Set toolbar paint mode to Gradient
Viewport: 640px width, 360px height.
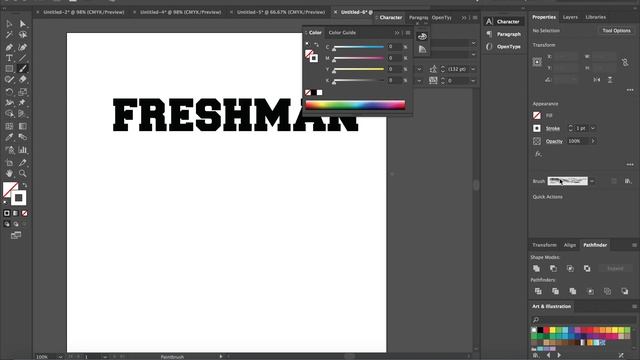pyautogui.click(x=16, y=213)
